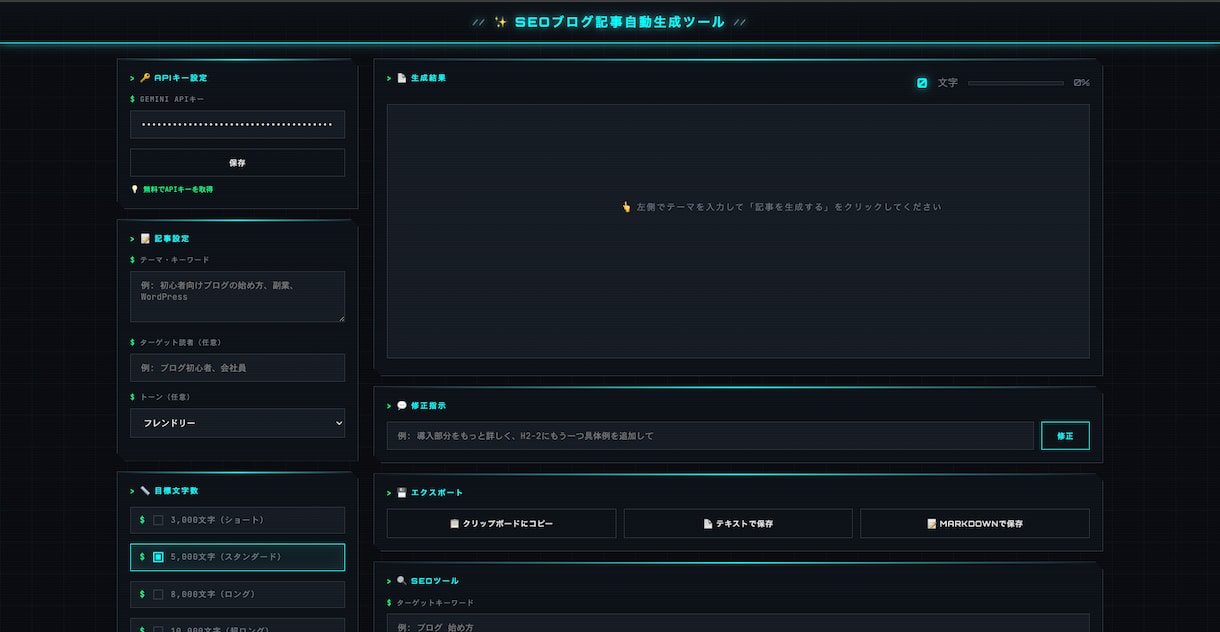This screenshot has height=632, width=1220.
Task: Focus the GEMINI APIキー password field
Action: [237, 125]
